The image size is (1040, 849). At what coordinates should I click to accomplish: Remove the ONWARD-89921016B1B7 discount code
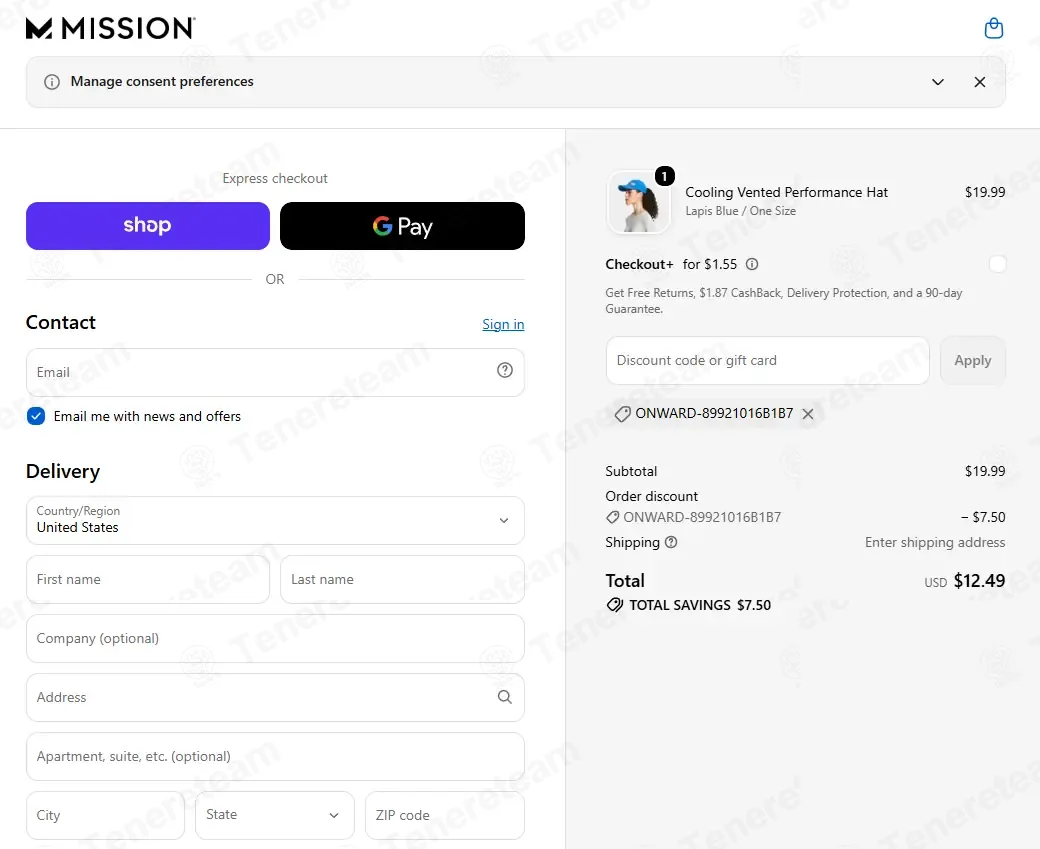coord(808,414)
